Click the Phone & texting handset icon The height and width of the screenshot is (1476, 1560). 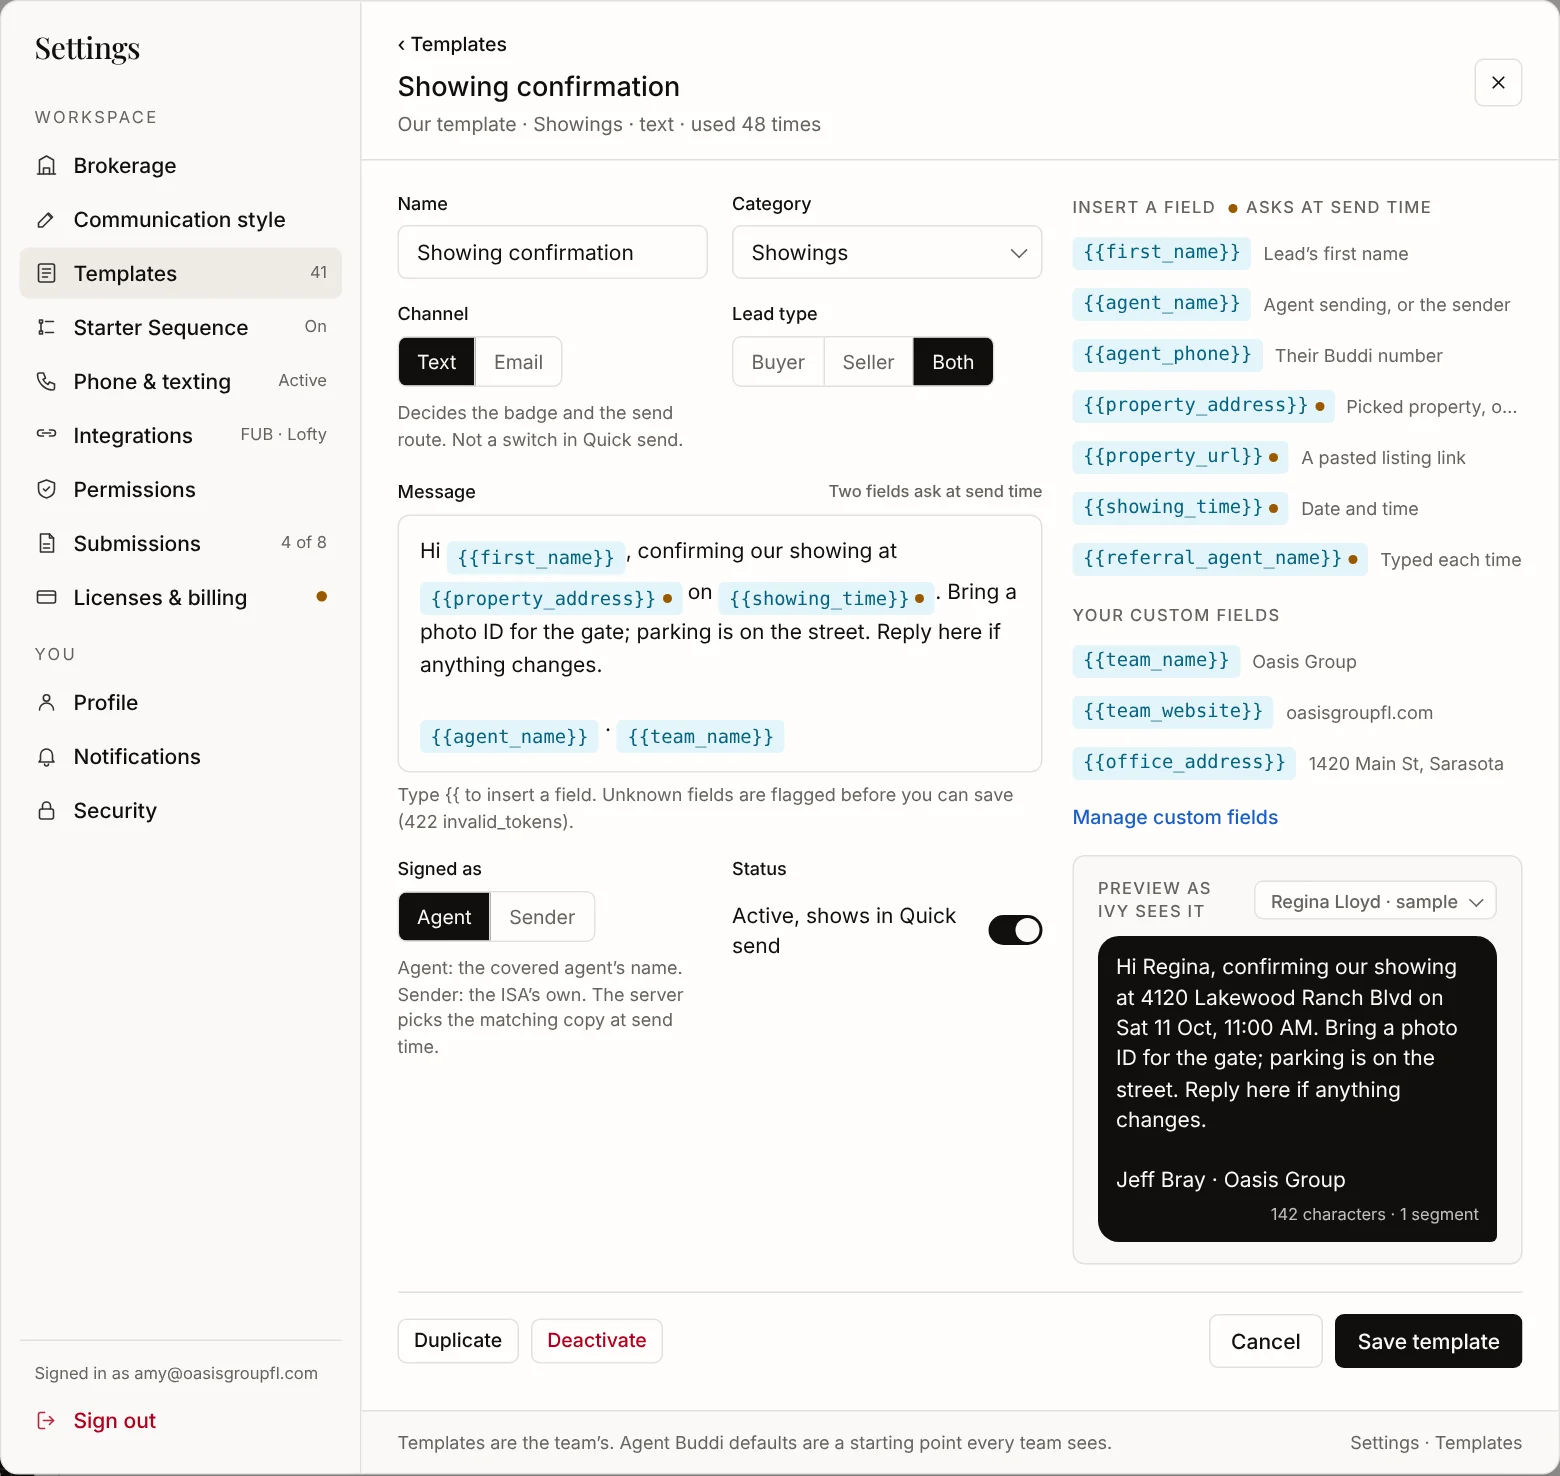[46, 382]
